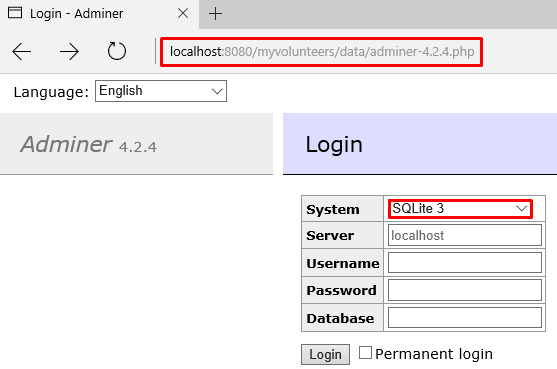
Task: Click the address bar showing adminer-4.2.4.php
Action: (x=321, y=52)
